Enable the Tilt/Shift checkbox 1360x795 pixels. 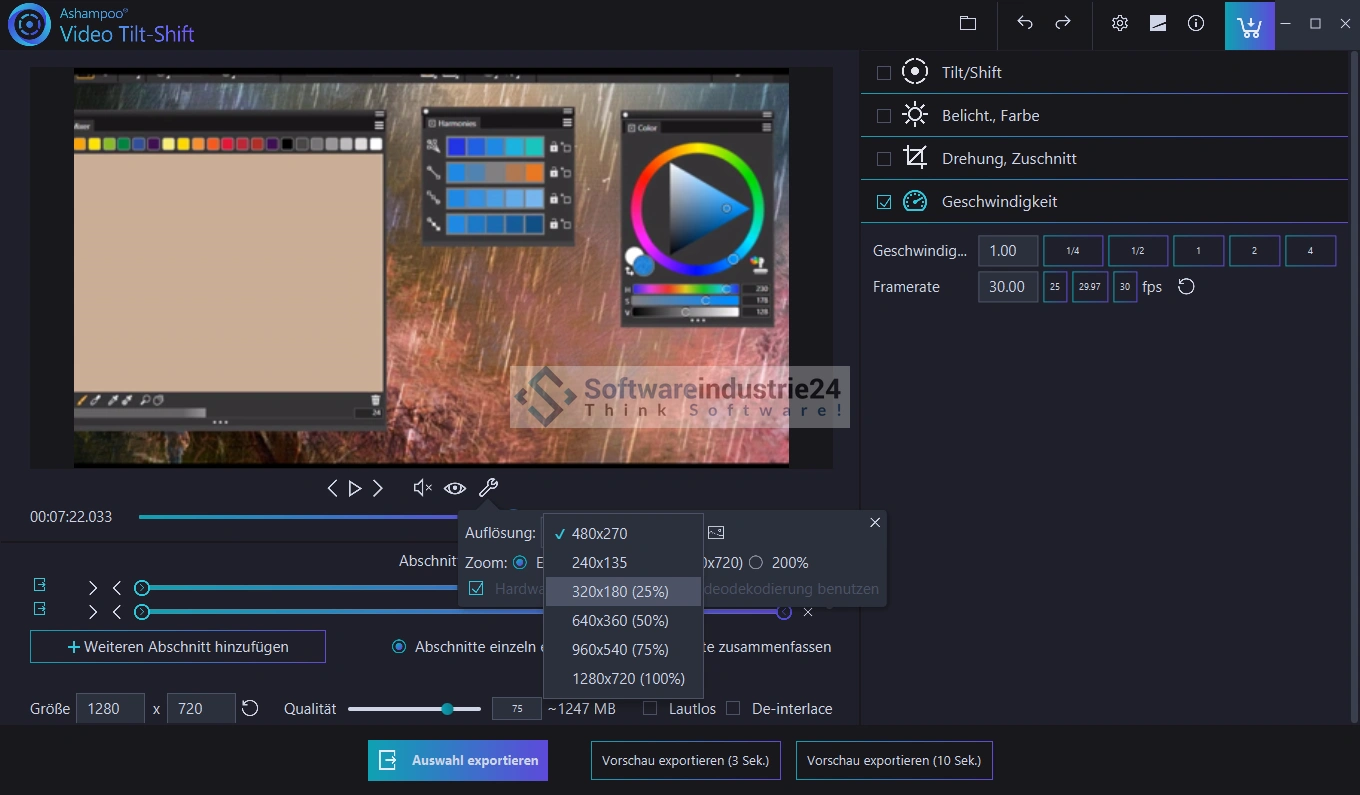pyautogui.click(x=884, y=73)
